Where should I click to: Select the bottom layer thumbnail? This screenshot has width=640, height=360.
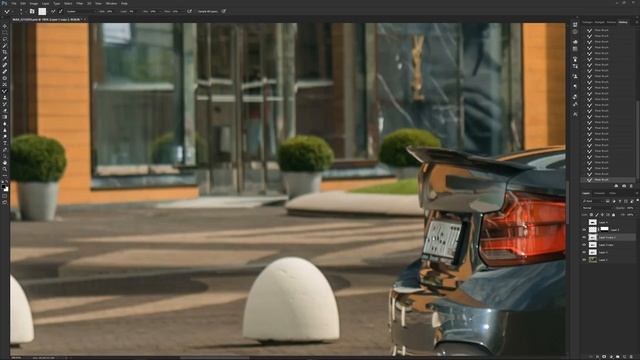click(x=593, y=260)
